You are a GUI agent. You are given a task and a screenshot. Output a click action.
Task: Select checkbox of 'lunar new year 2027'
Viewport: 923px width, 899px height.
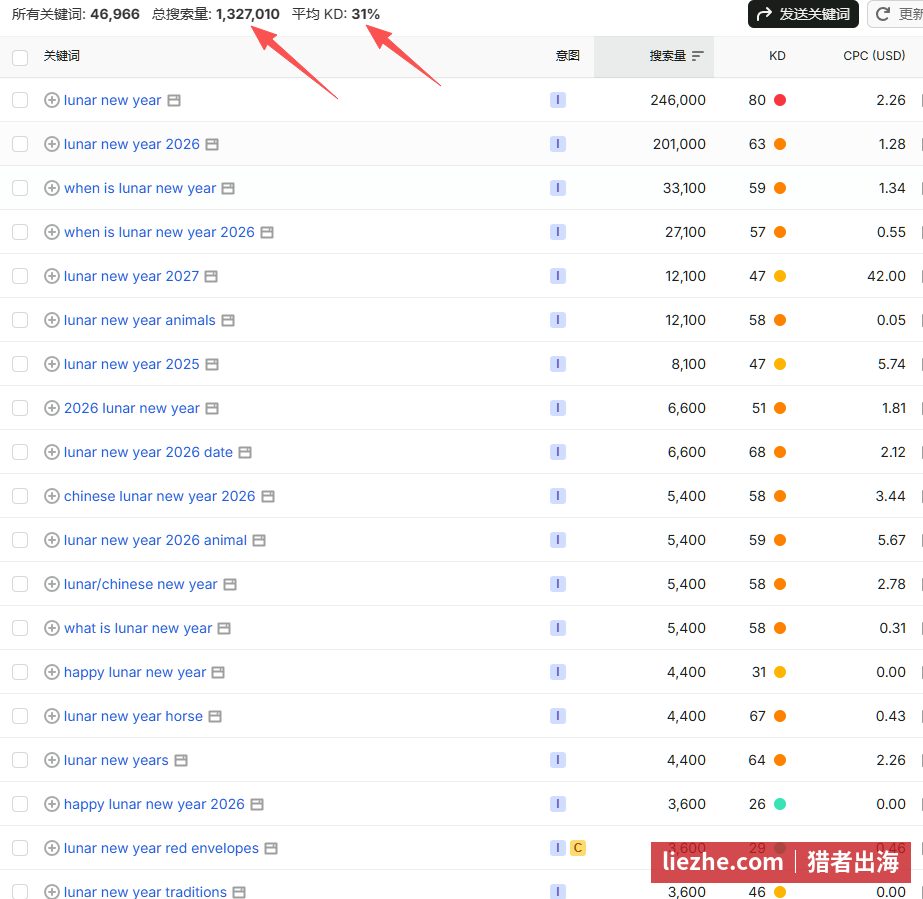pos(20,276)
